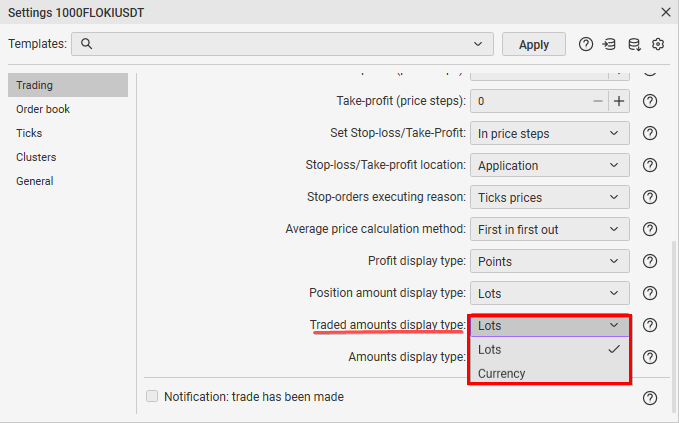This screenshot has width=679, height=423.
Task: Collapse Traded amounts display type dropdown
Action: coord(550,325)
